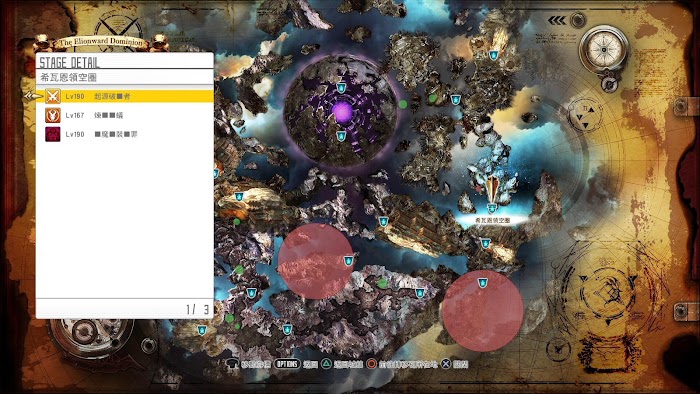The width and height of the screenshot is (700, 394).
Task: Select the shield marker atop the right red circle
Action: click(482, 282)
